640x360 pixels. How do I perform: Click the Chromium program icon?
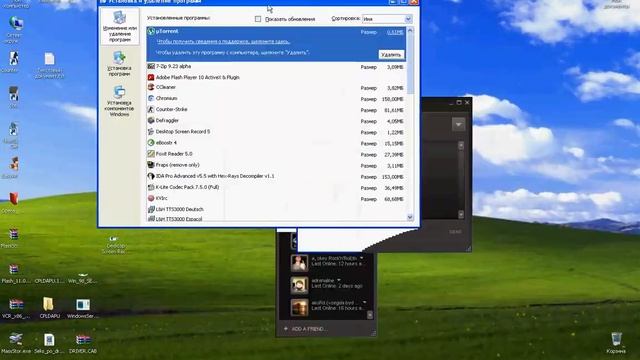click(151, 98)
